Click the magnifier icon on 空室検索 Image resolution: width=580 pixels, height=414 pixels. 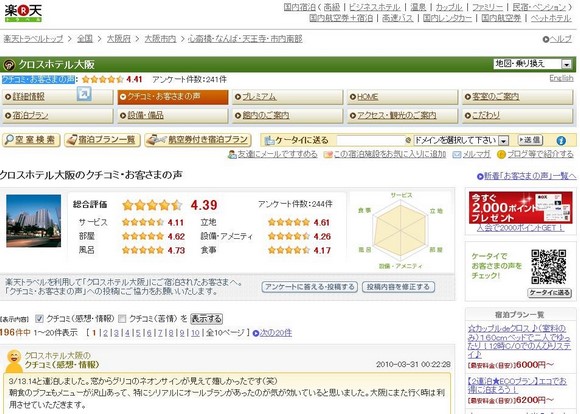pyautogui.click(x=9, y=140)
